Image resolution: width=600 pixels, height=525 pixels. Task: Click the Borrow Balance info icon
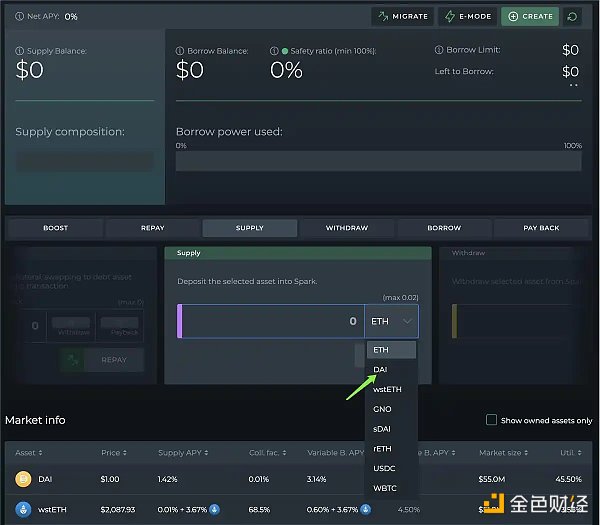(180, 51)
